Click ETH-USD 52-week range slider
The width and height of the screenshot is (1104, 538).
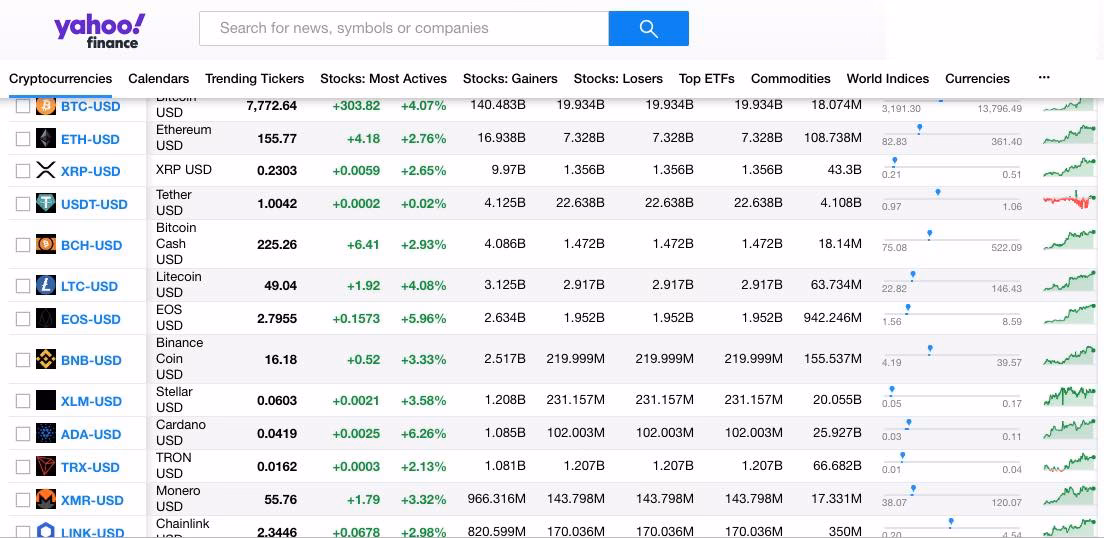coord(951,135)
